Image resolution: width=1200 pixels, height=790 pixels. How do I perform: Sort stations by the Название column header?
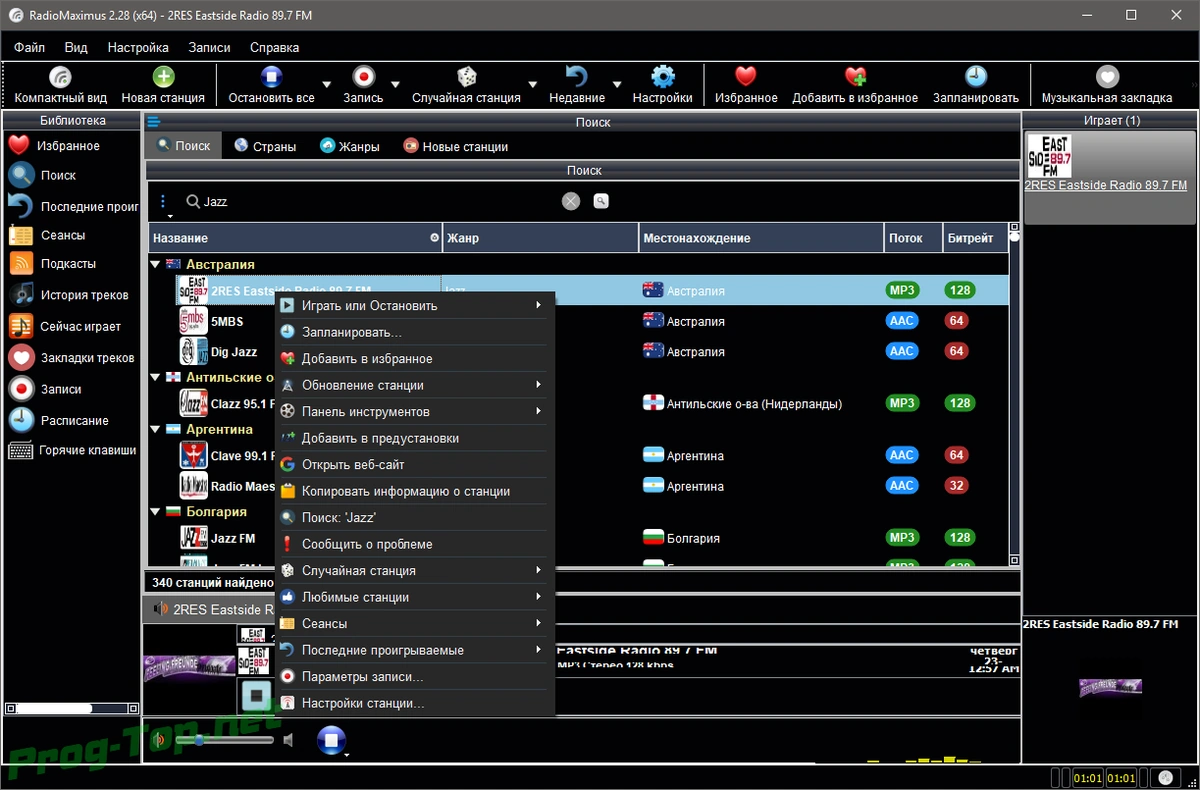click(294, 238)
